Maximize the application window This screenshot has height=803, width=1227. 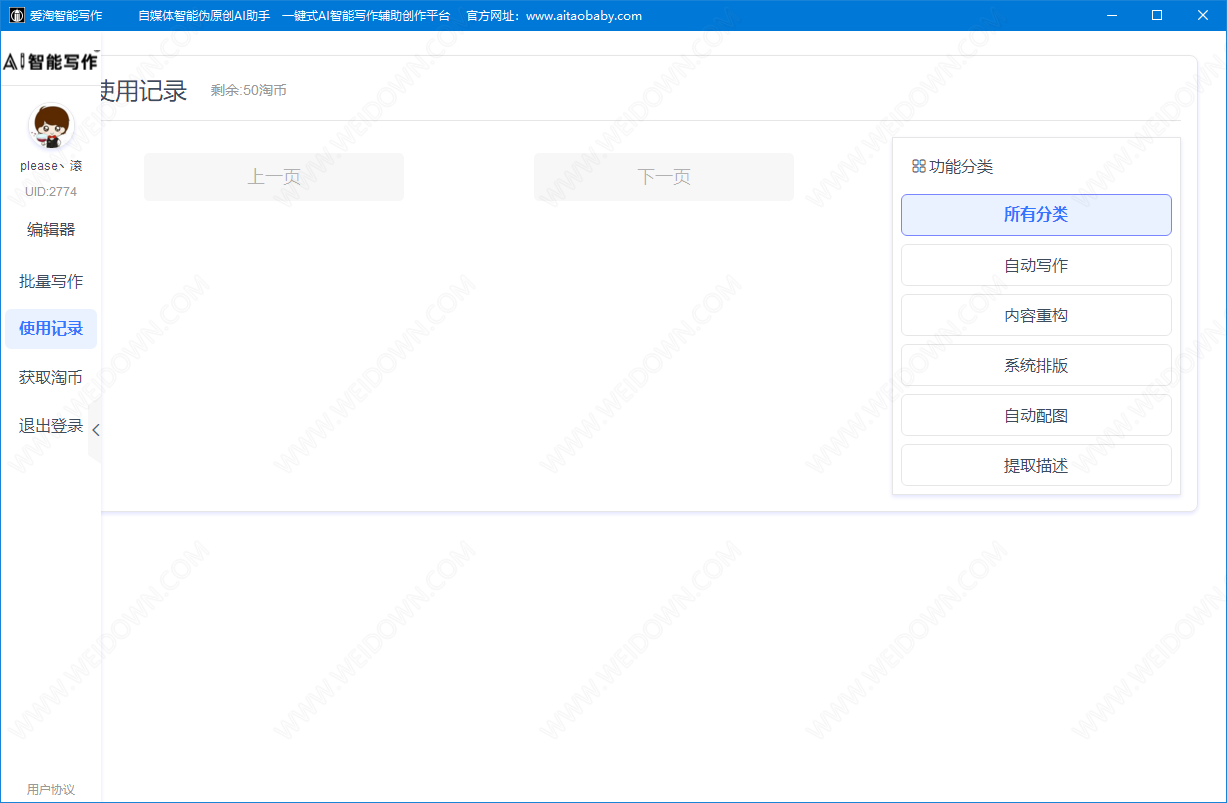1157,16
